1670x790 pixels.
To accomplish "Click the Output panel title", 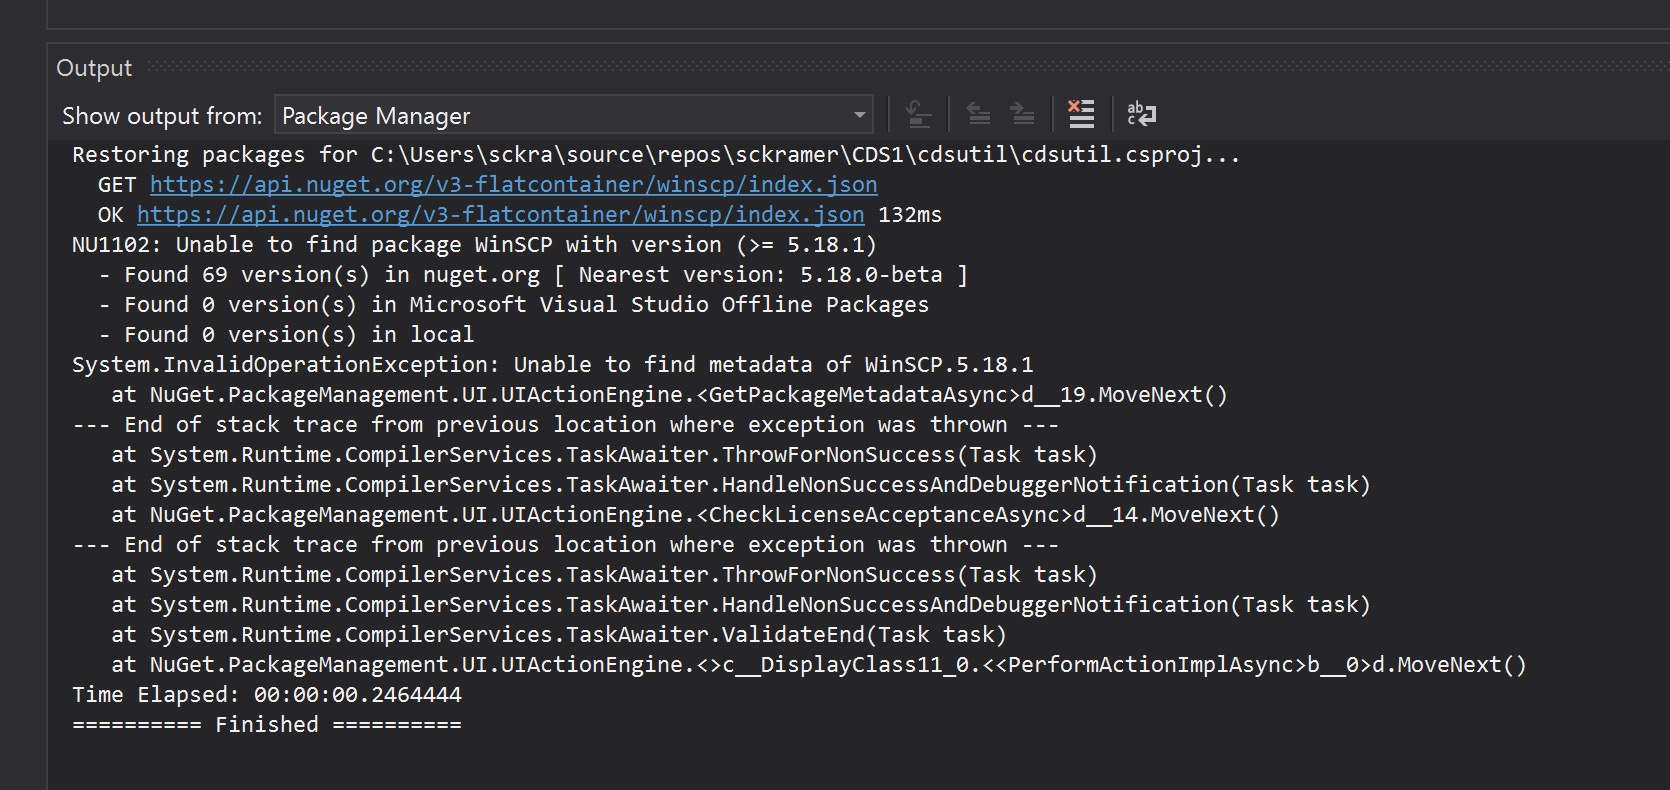I will tap(94, 68).
